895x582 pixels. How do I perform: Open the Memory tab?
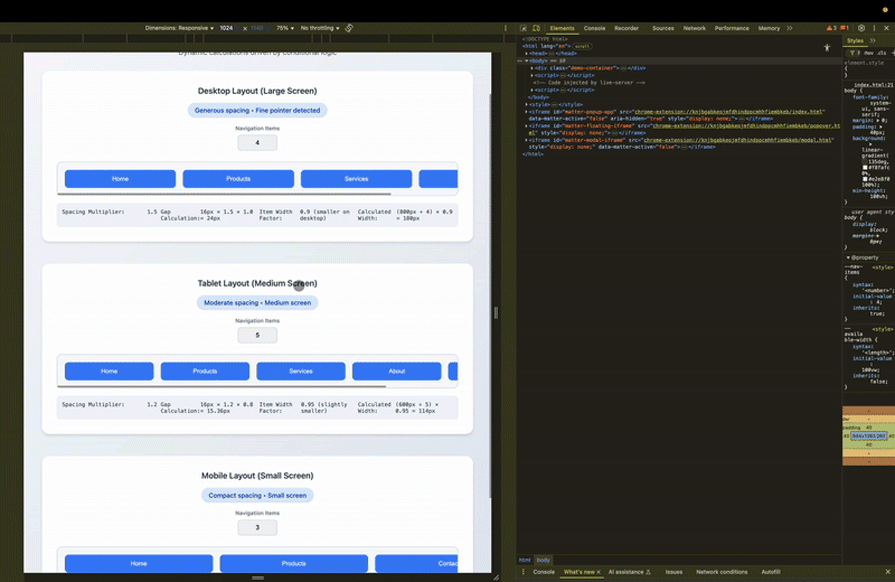coord(769,28)
